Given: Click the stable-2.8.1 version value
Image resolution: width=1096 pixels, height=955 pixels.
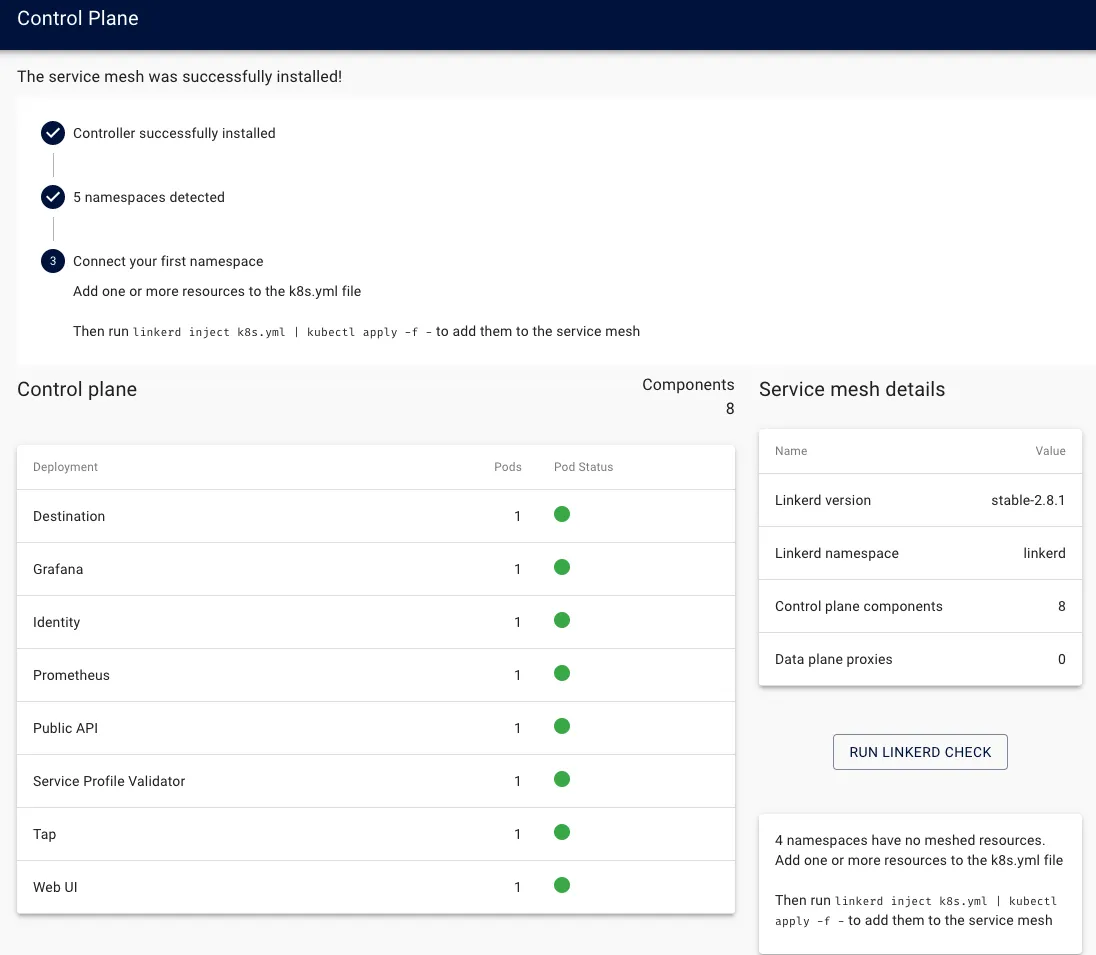Looking at the screenshot, I should coord(1028,501).
